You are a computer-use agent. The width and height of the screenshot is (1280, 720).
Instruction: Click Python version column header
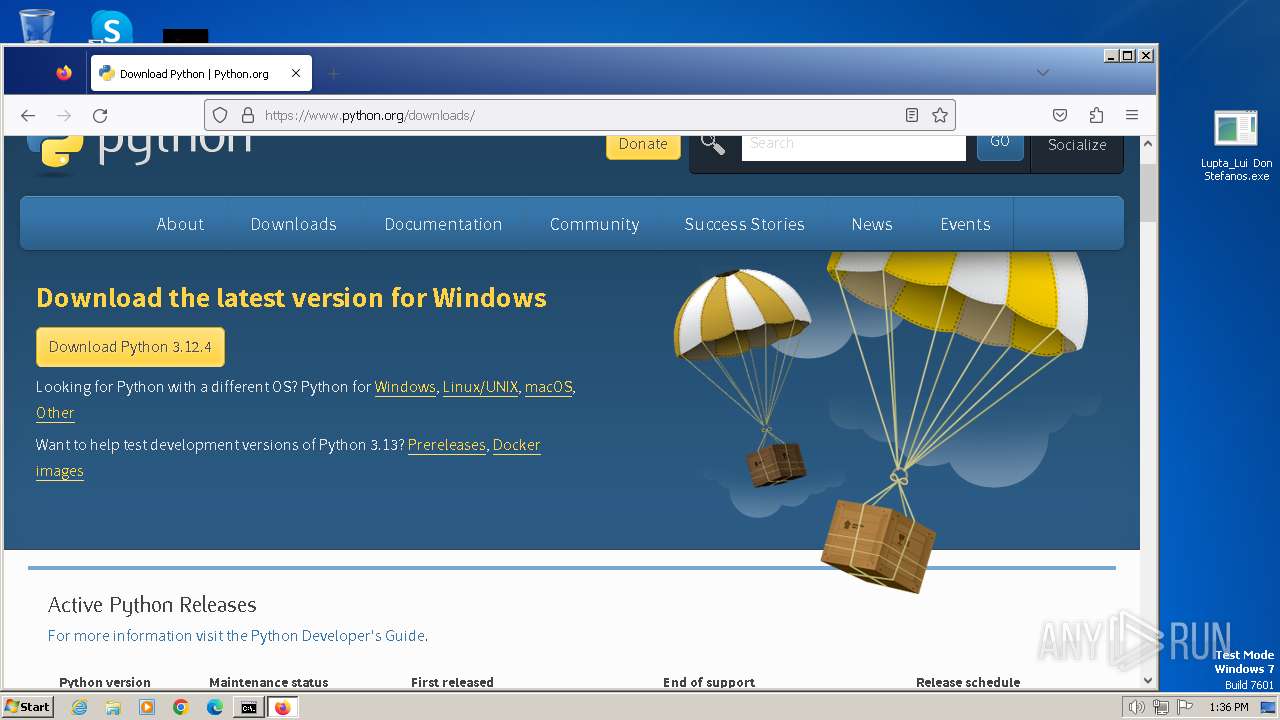tap(105, 682)
